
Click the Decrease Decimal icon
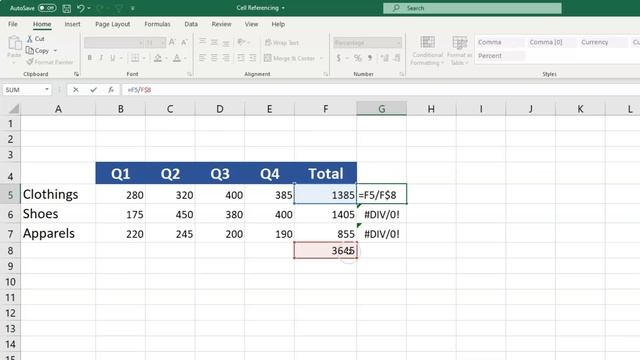coord(397,58)
